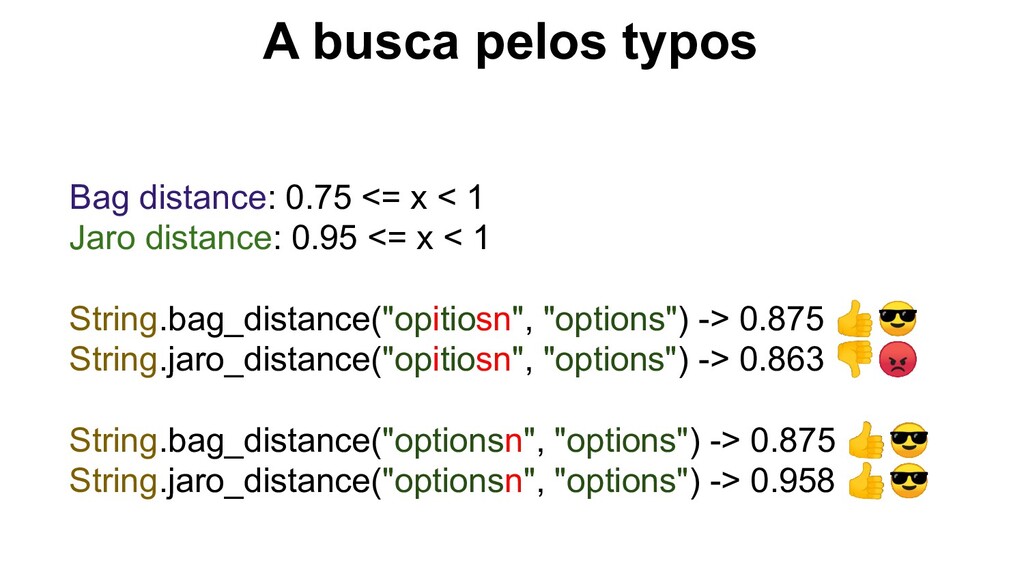Click the sunglasses emoji on first bag_distance line
Viewport: 1024px width, 576px height.
click(897, 319)
